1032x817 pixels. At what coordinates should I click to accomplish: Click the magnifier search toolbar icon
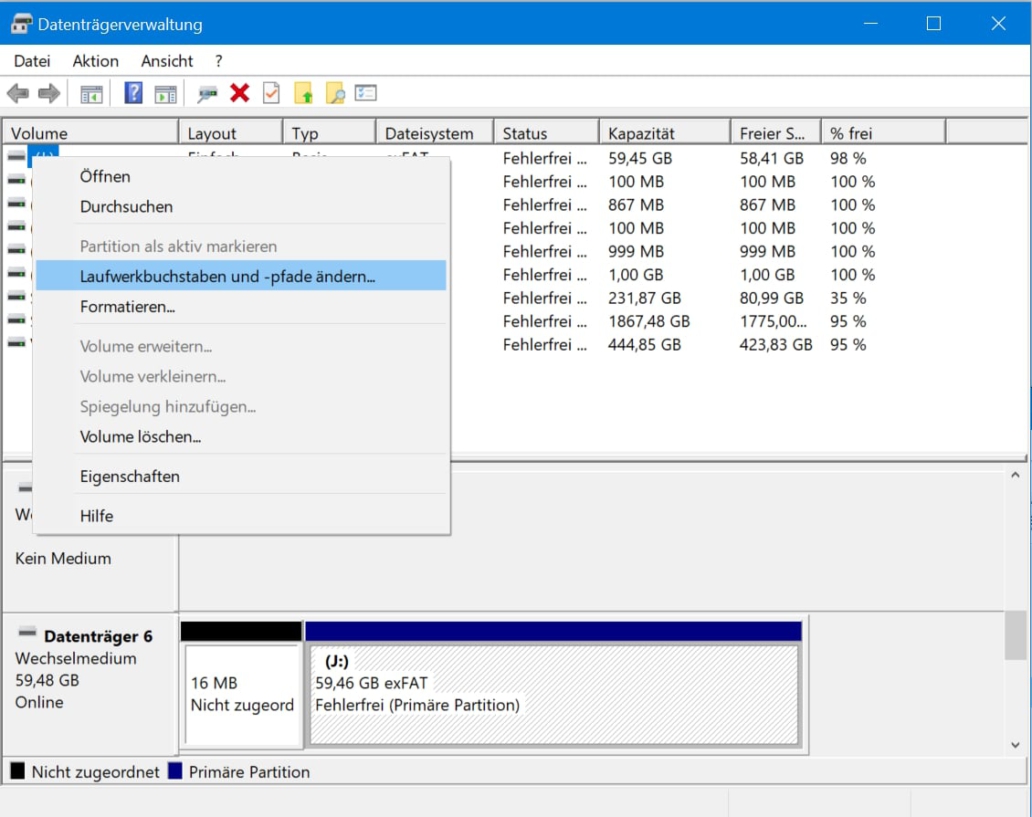pyautogui.click(x=335, y=93)
